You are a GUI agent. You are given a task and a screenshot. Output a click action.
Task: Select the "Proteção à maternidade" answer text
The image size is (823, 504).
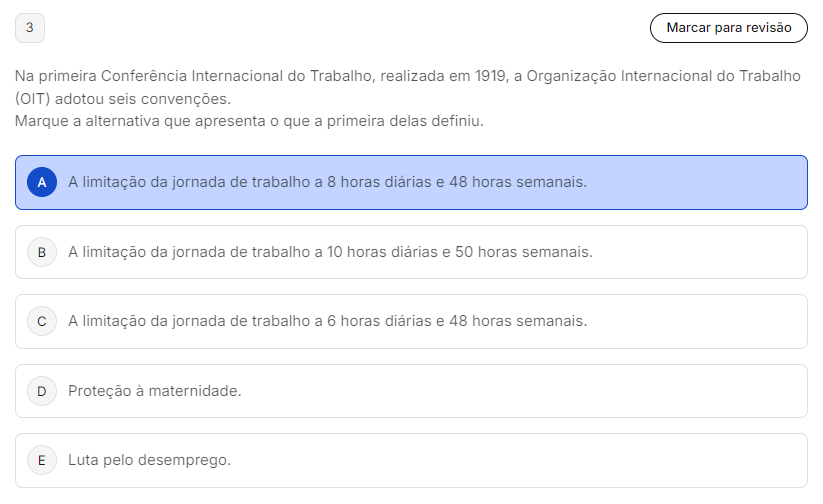(x=155, y=391)
